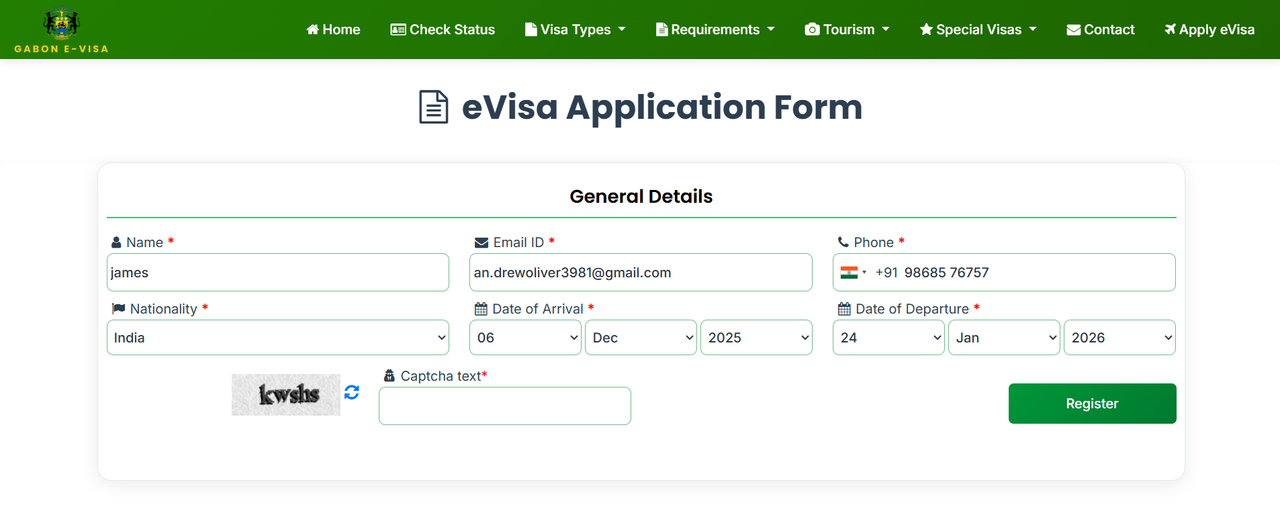Expand the Requirements menu
Viewport: 1280px width, 513px height.
(x=715, y=29)
